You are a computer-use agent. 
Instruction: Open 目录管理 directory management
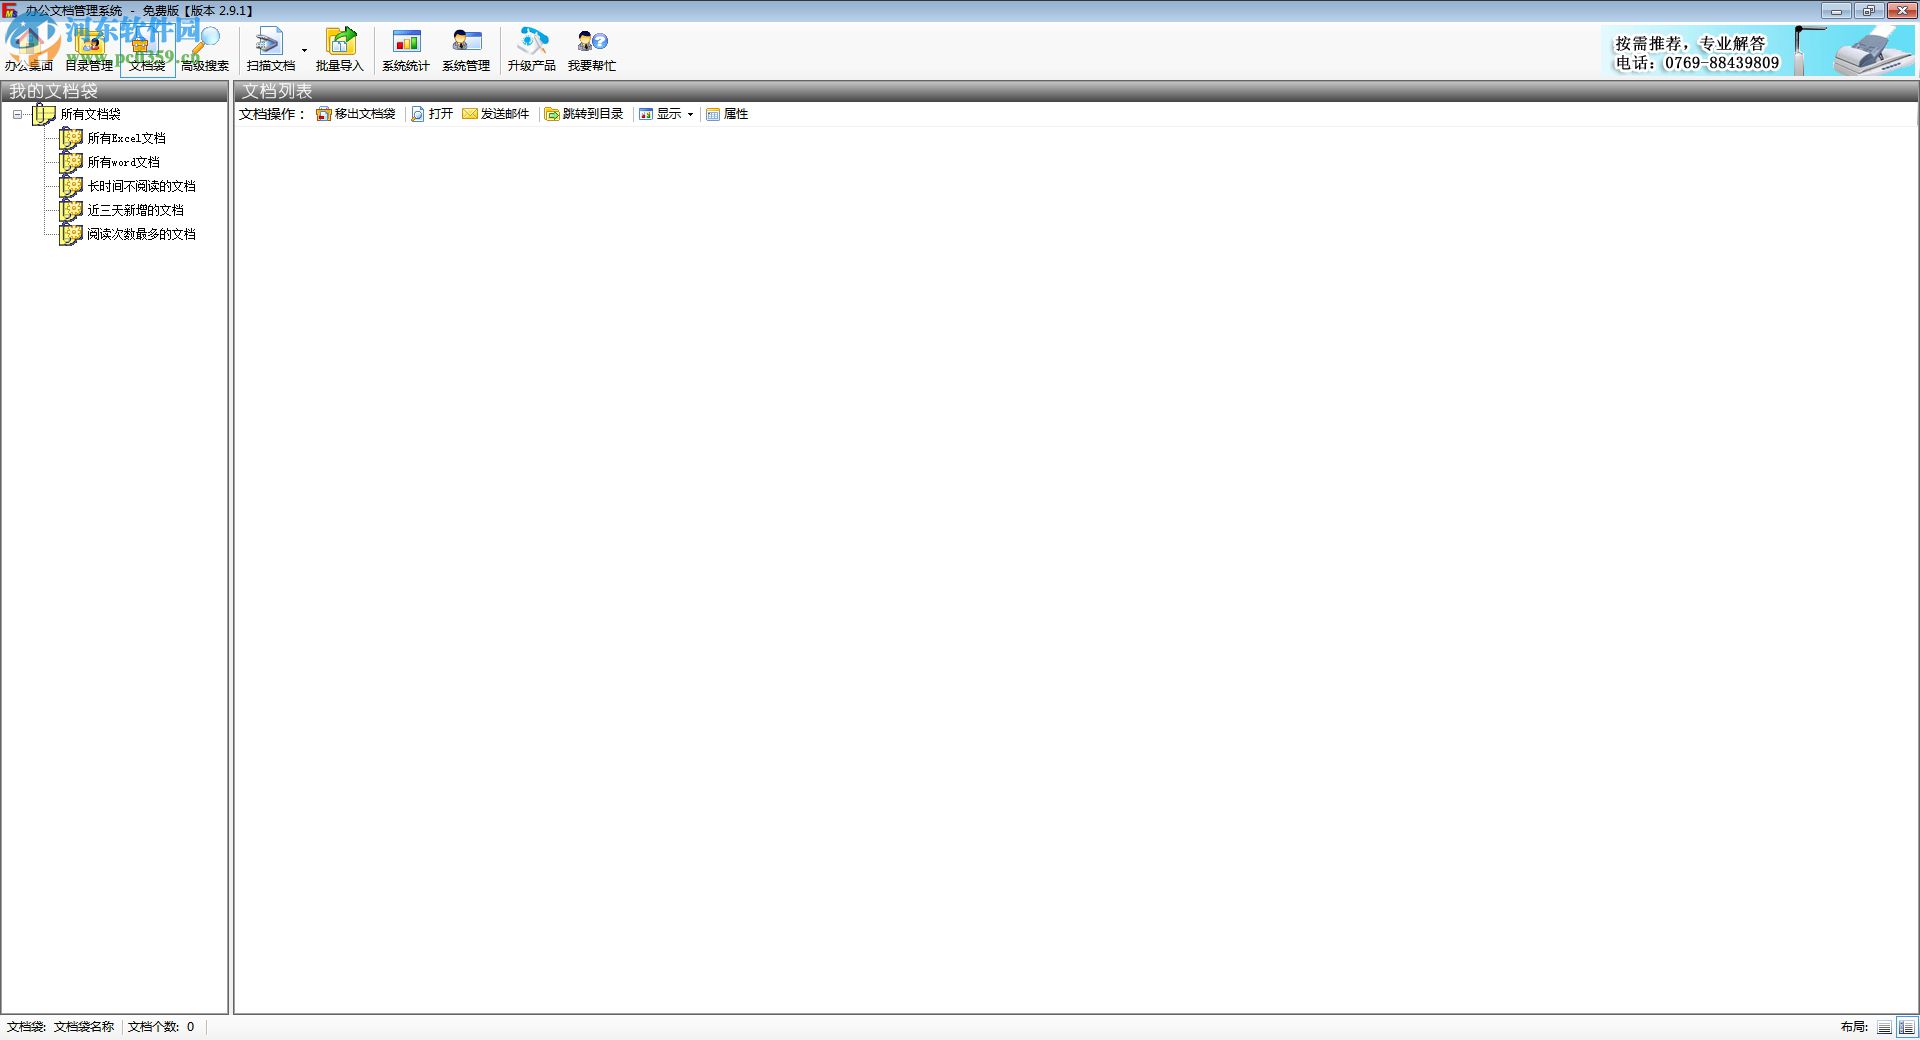pyautogui.click(x=89, y=50)
